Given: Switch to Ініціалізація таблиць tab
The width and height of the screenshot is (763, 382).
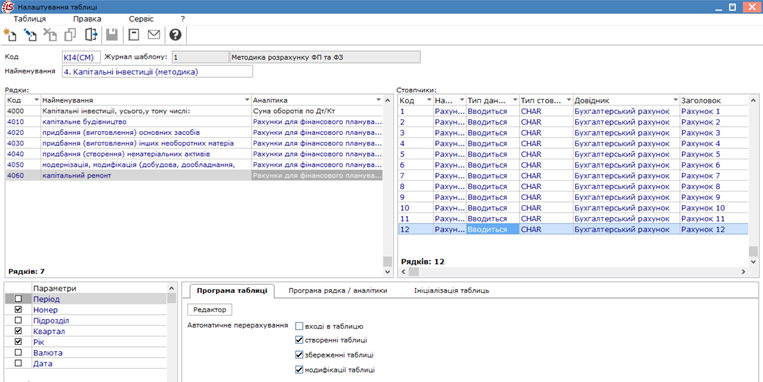Looking at the screenshot, I should (452, 291).
